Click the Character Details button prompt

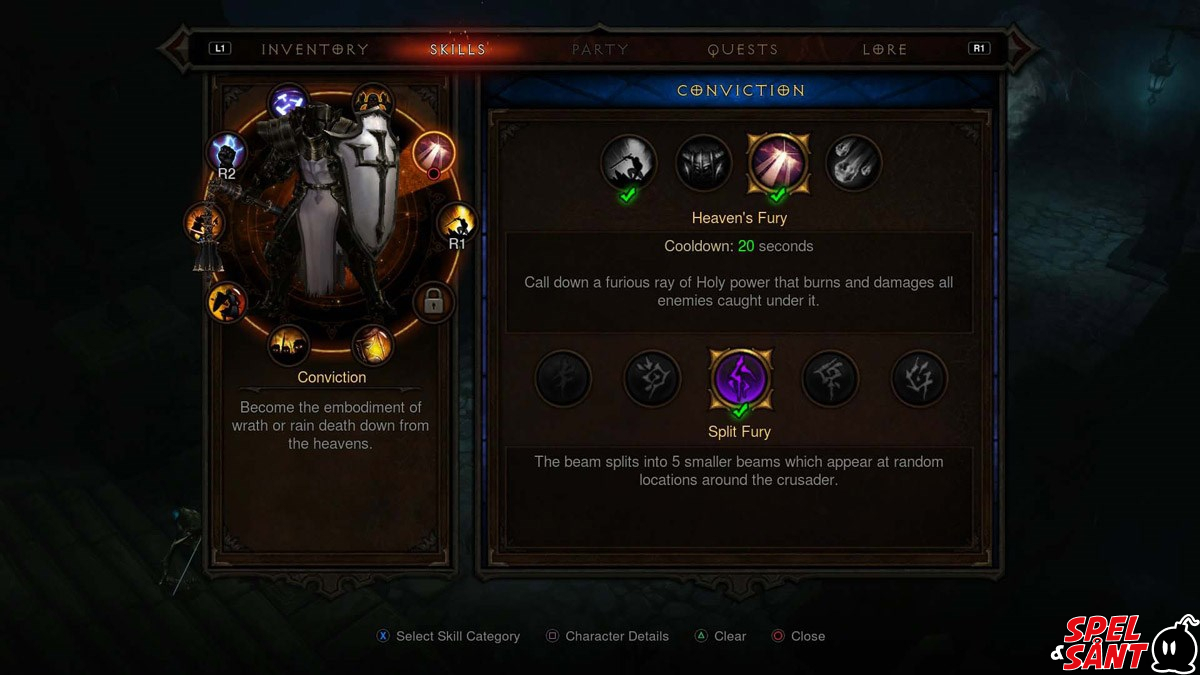point(607,636)
